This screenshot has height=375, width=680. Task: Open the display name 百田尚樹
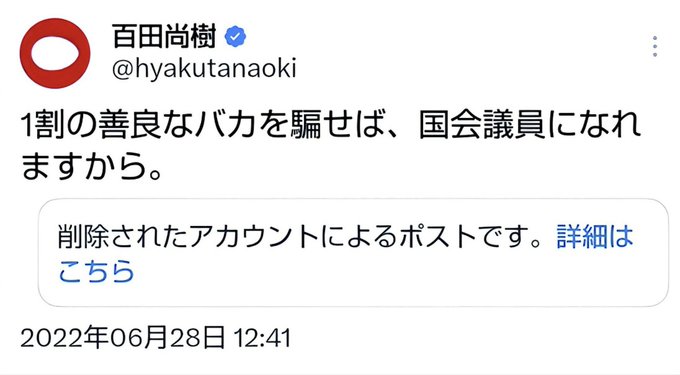pyautogui.click(x=164, y=36)
